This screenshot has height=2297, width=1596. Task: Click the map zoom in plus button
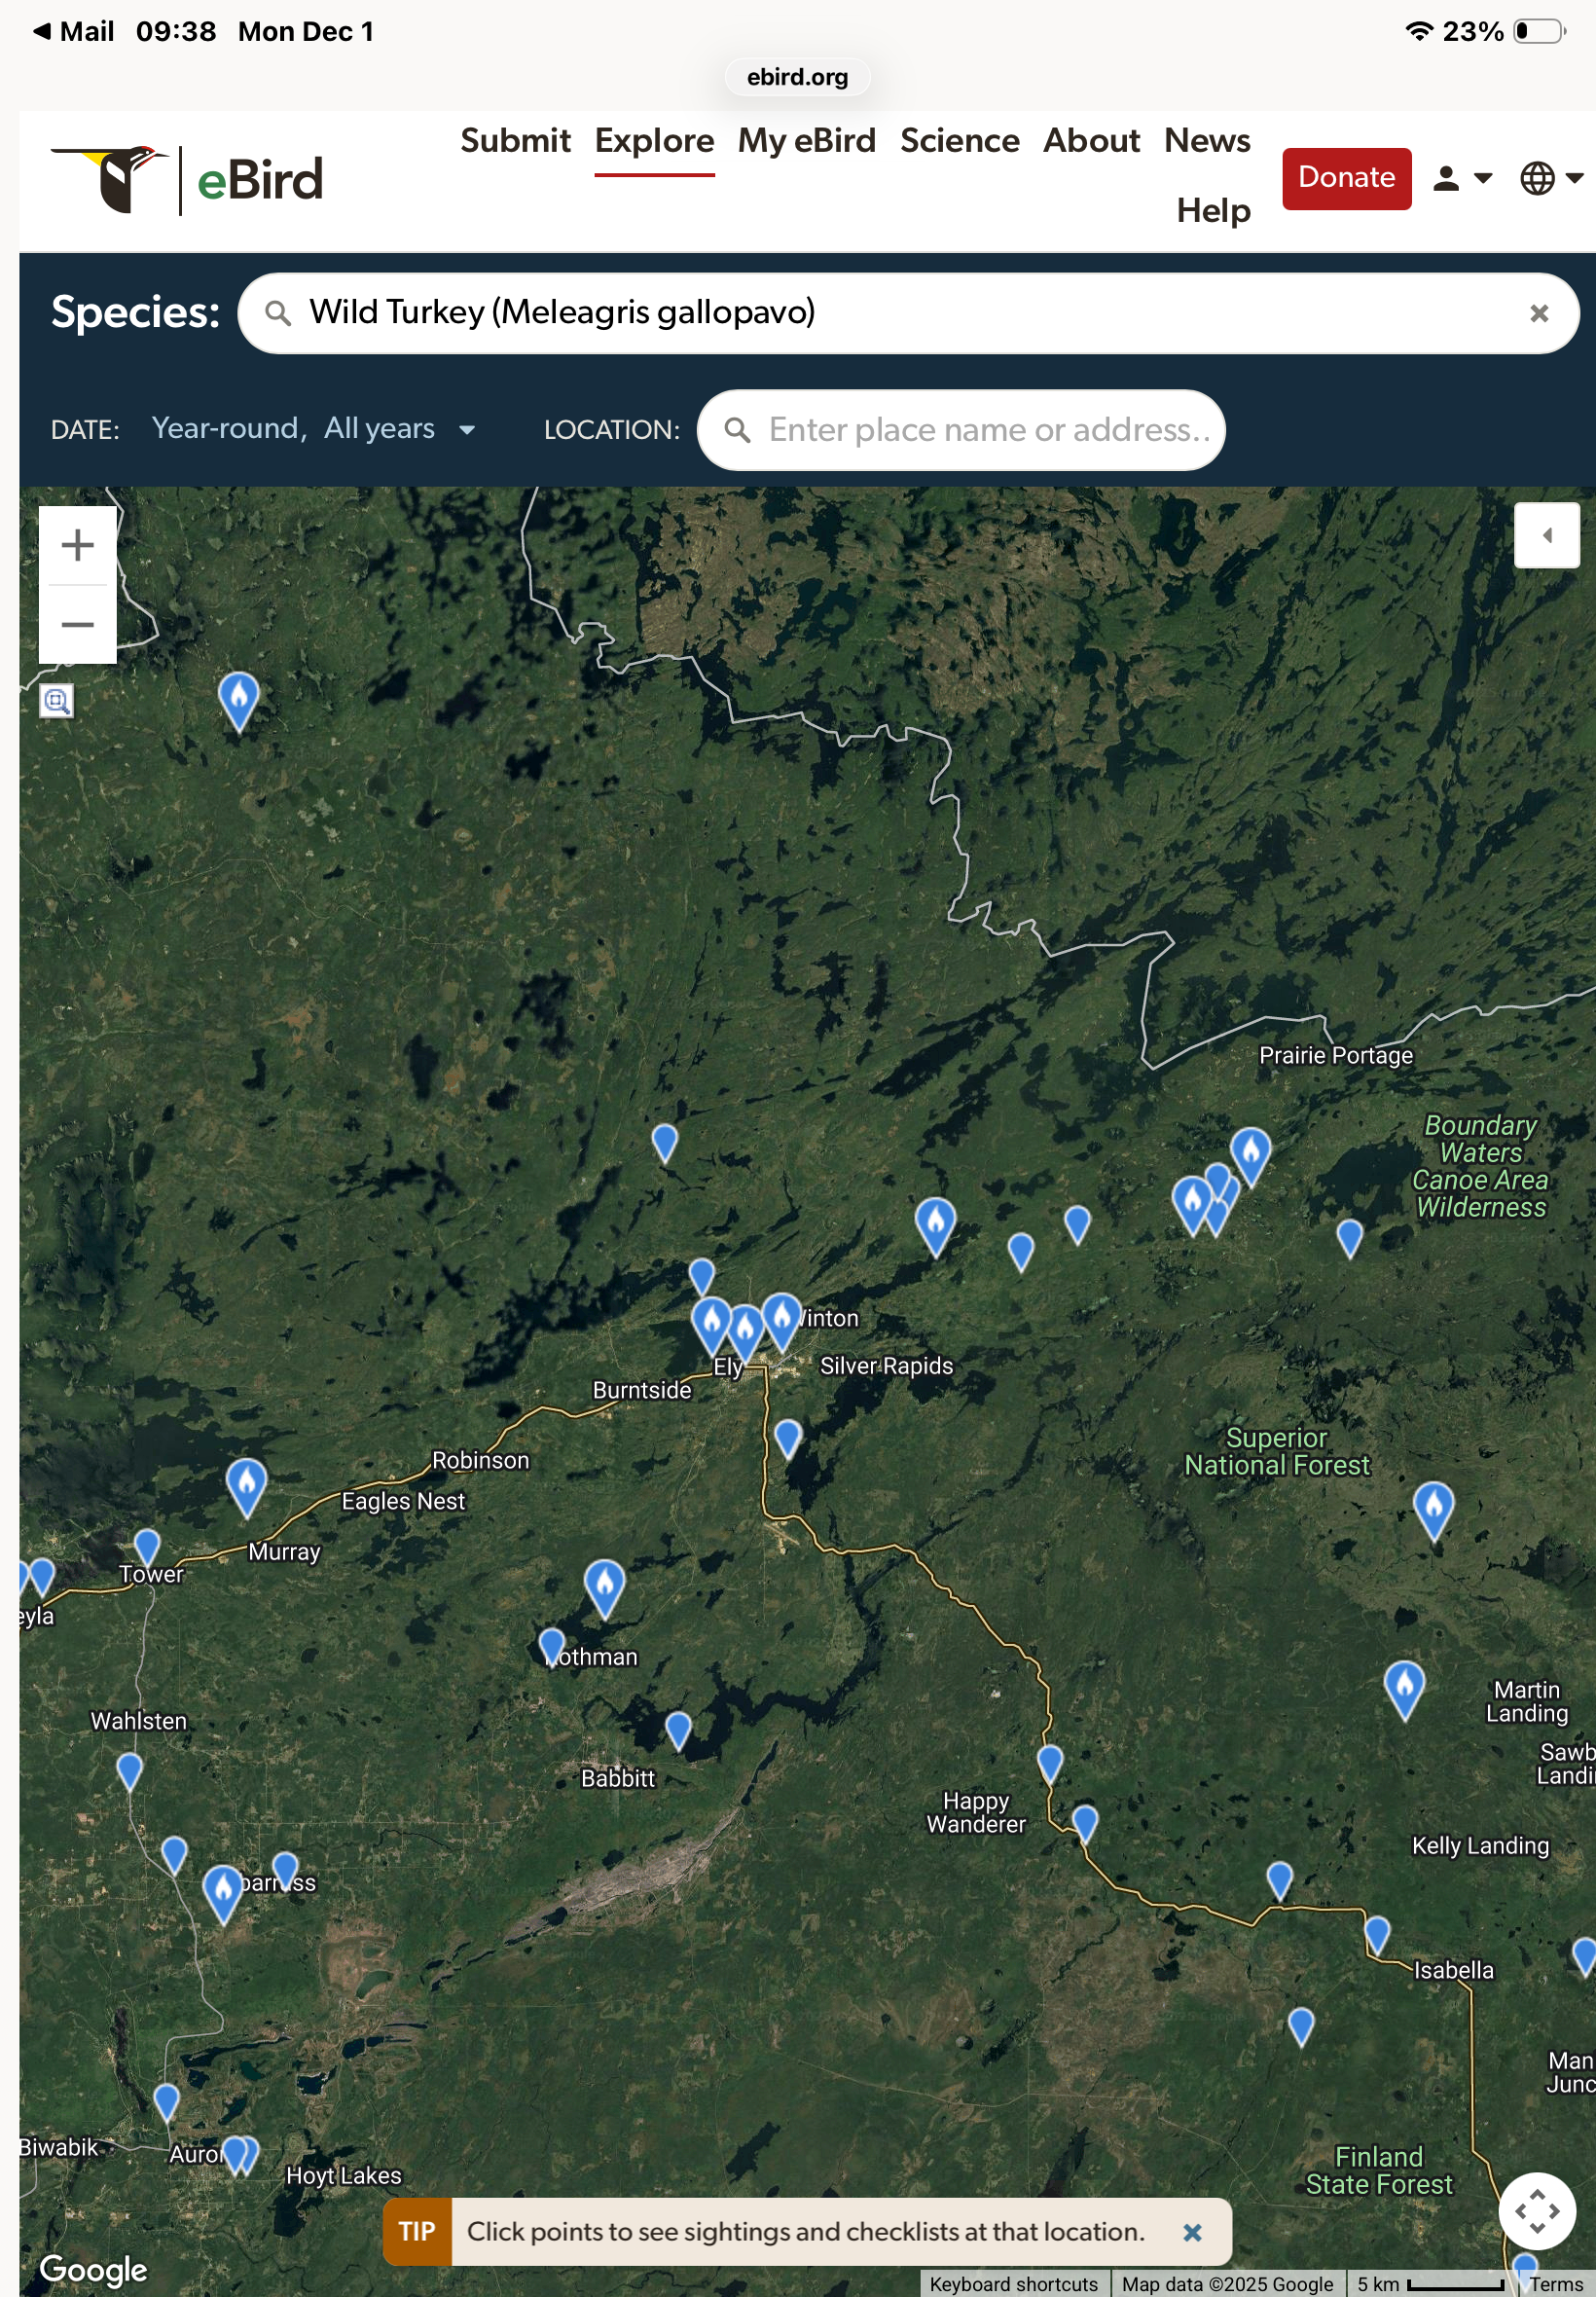(77, 545)
